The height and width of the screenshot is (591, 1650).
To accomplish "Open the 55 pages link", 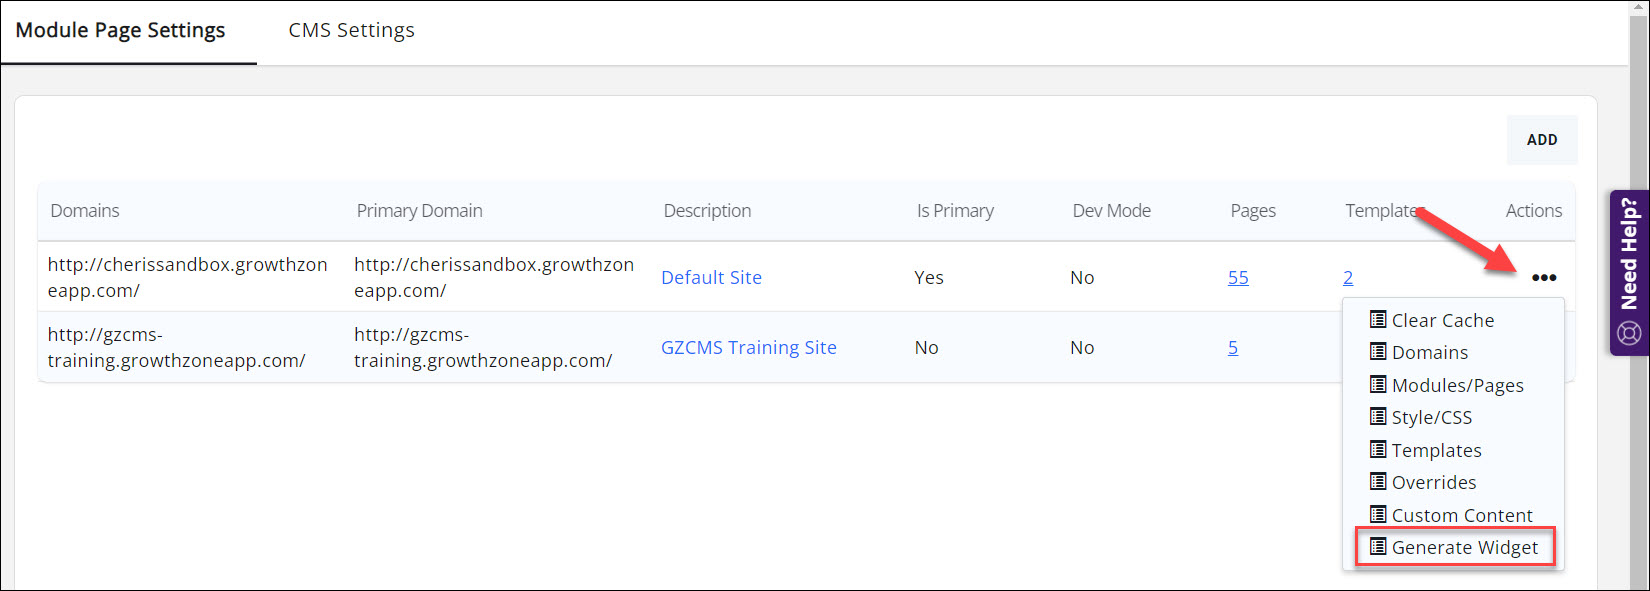I will pos(1238,278).
